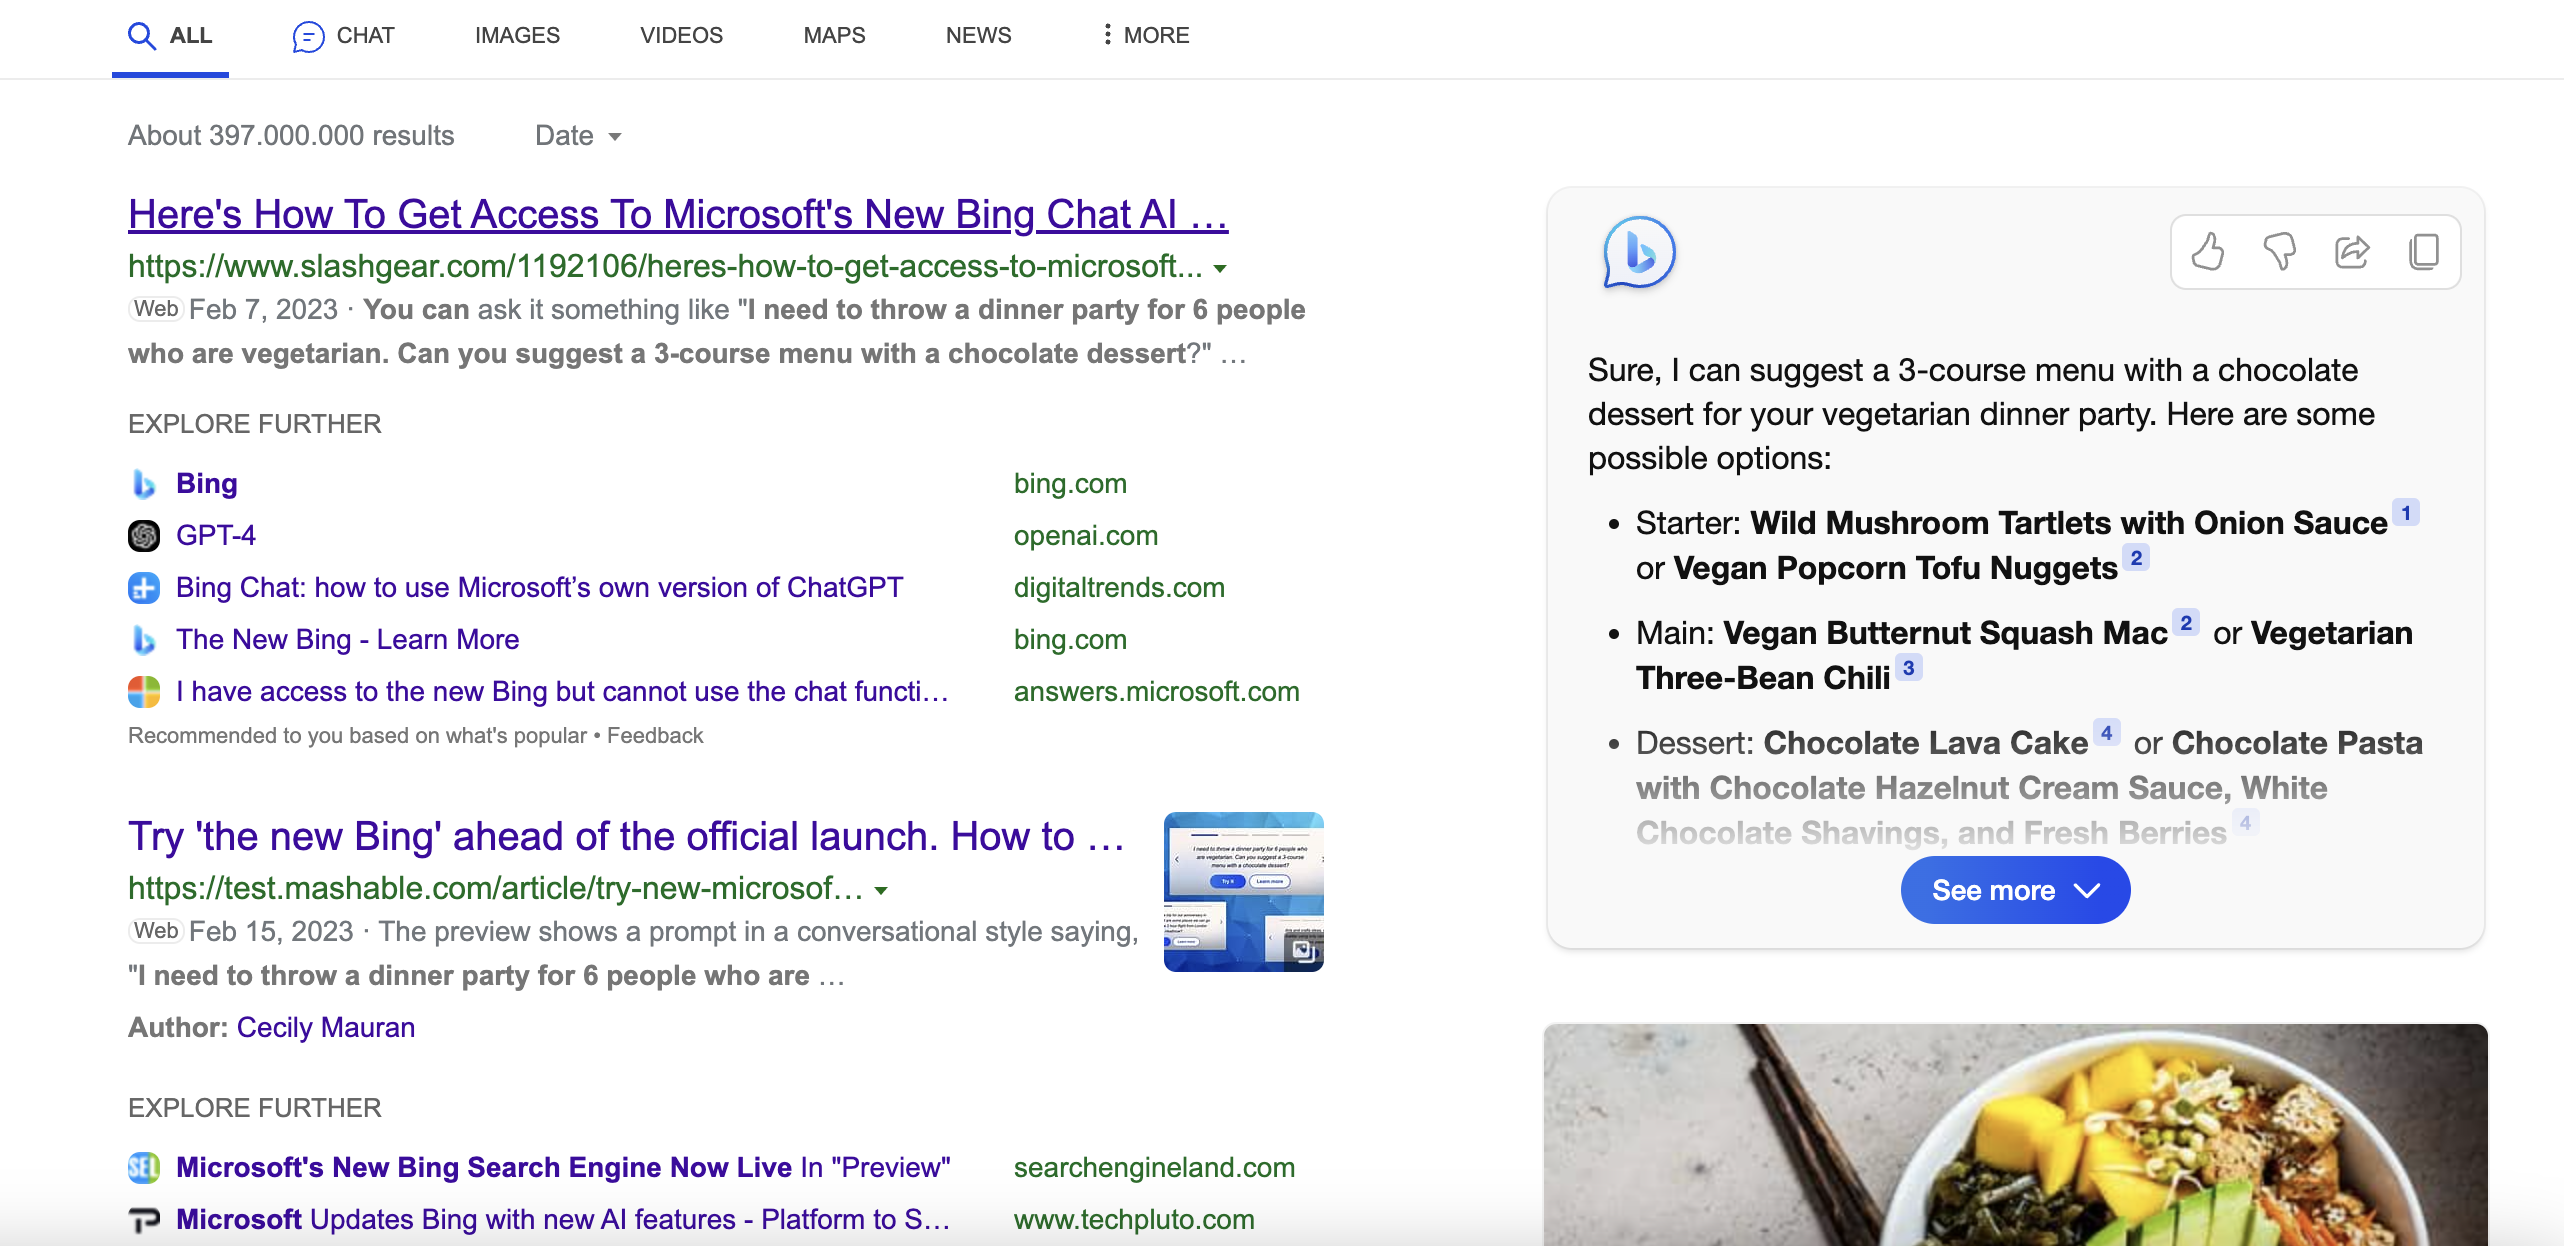The image size is (2564, 1246).
Task: Open 'Microsoft's New Bing Search Engine Now Live' link
Action: 563,1168
